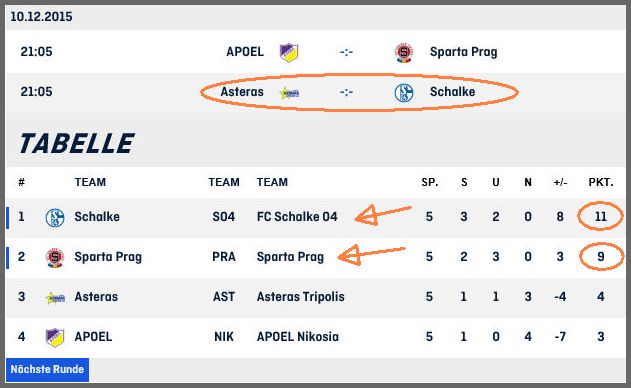Click Sparta Prag crest in the fixture row
The height and width of the screenshot is (388, 631).
tap(404, 53)
